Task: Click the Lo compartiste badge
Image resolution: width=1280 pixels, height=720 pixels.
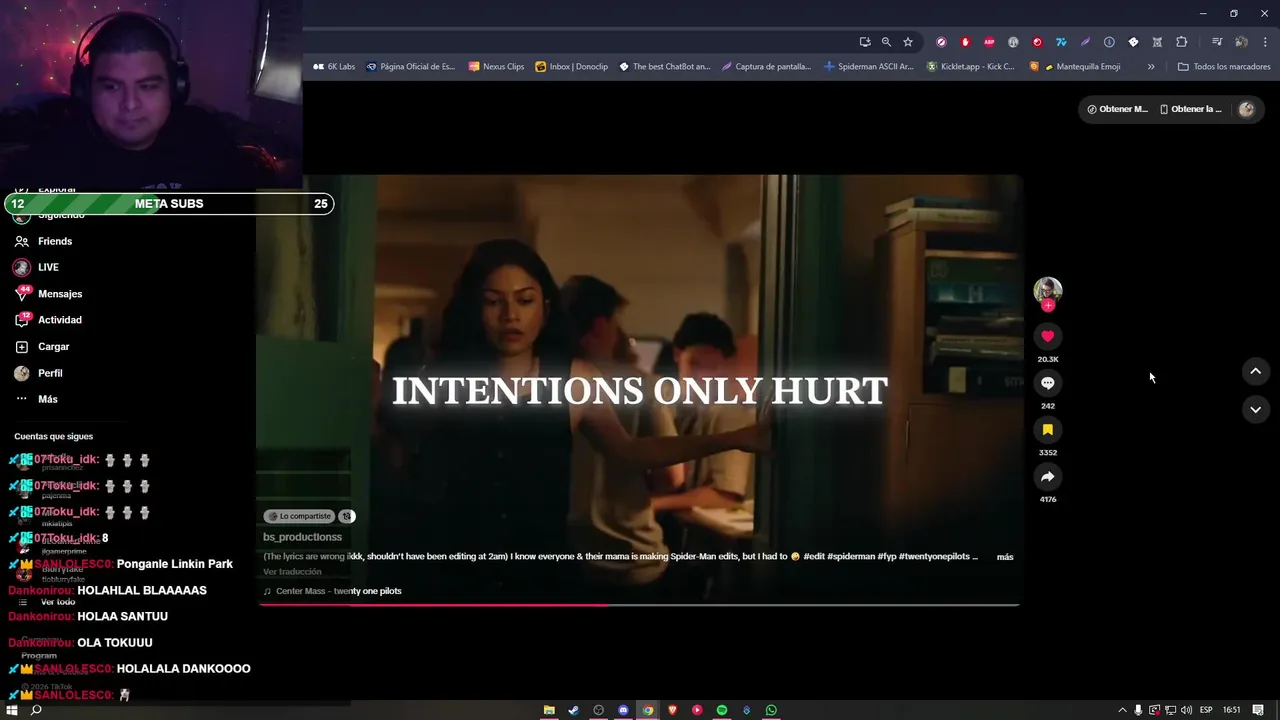Action: 299,516
